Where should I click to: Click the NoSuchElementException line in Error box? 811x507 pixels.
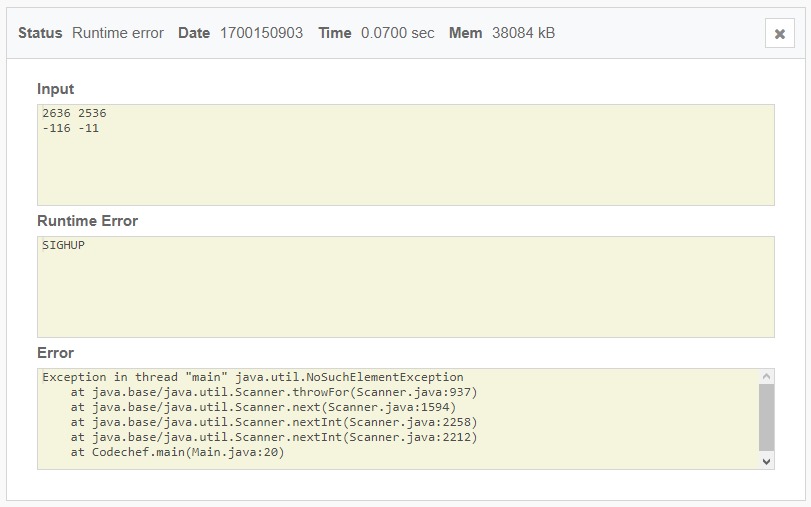(x=252, y=377)
